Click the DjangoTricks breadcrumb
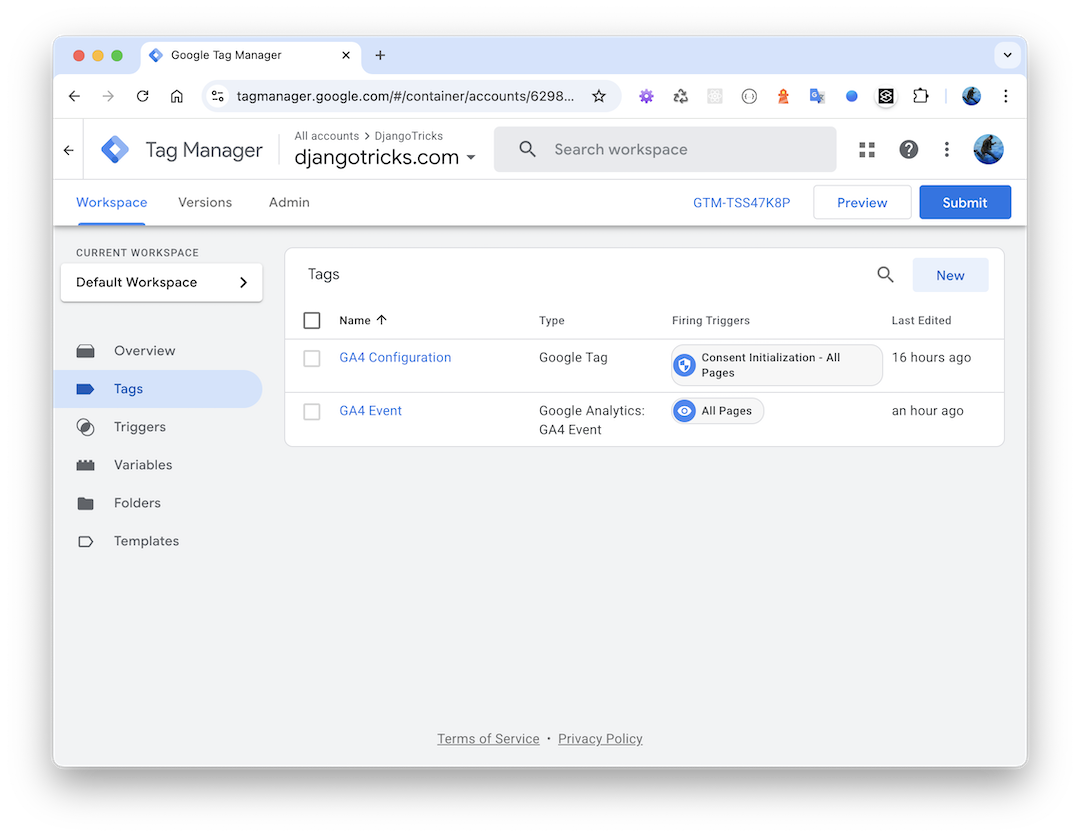1080x837 pixels. point(408,136)
